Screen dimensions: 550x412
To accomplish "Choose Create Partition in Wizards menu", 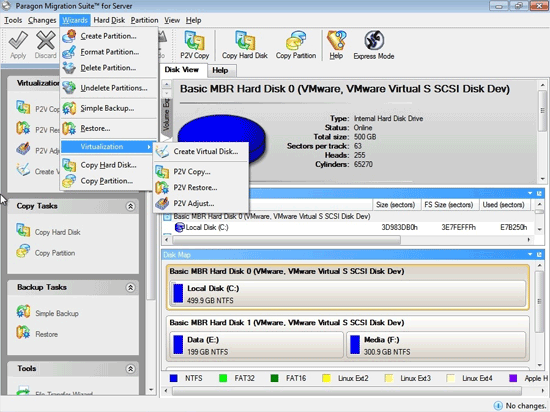I will (109, 36).
